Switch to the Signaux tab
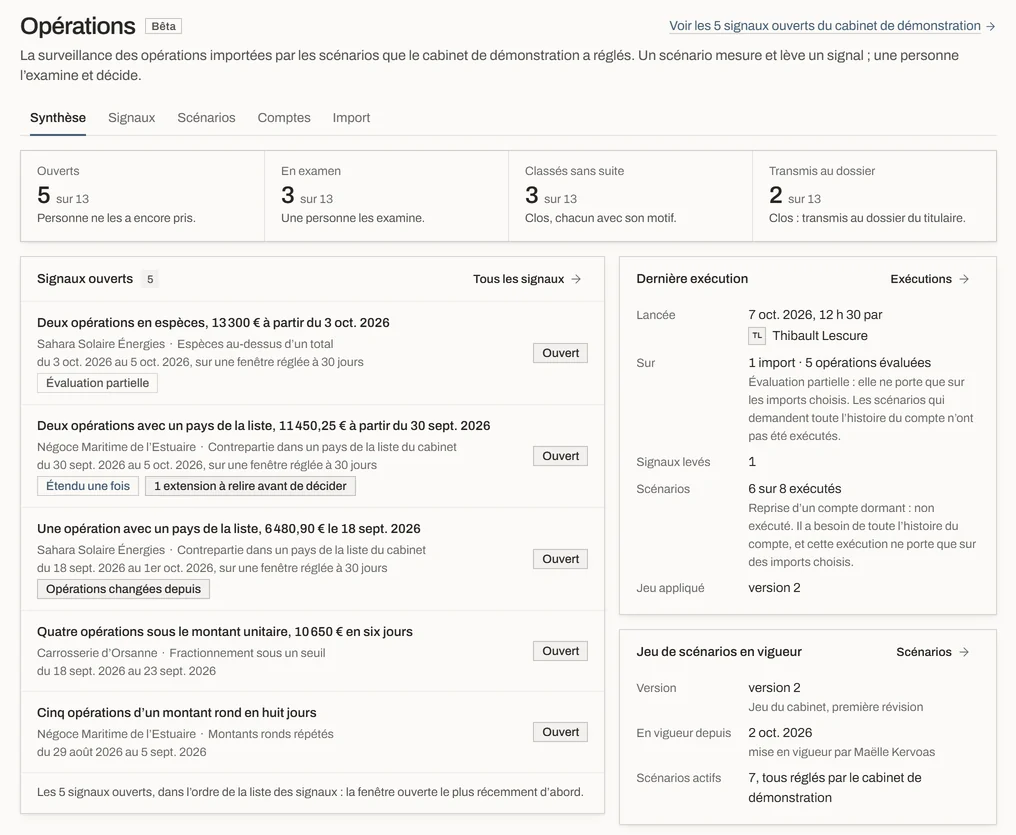1016x835 pixels. point(132,117)
